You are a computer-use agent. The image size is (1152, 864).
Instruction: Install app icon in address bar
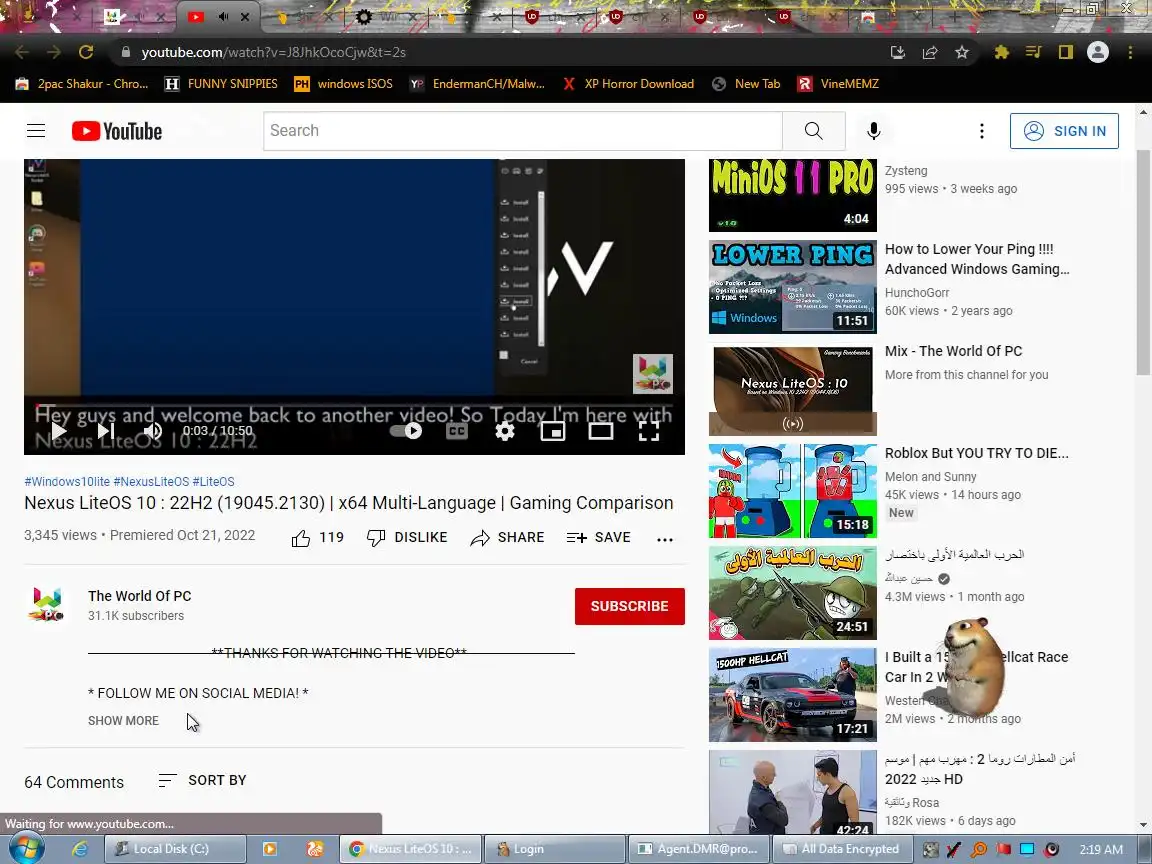[x=897, y=52]
